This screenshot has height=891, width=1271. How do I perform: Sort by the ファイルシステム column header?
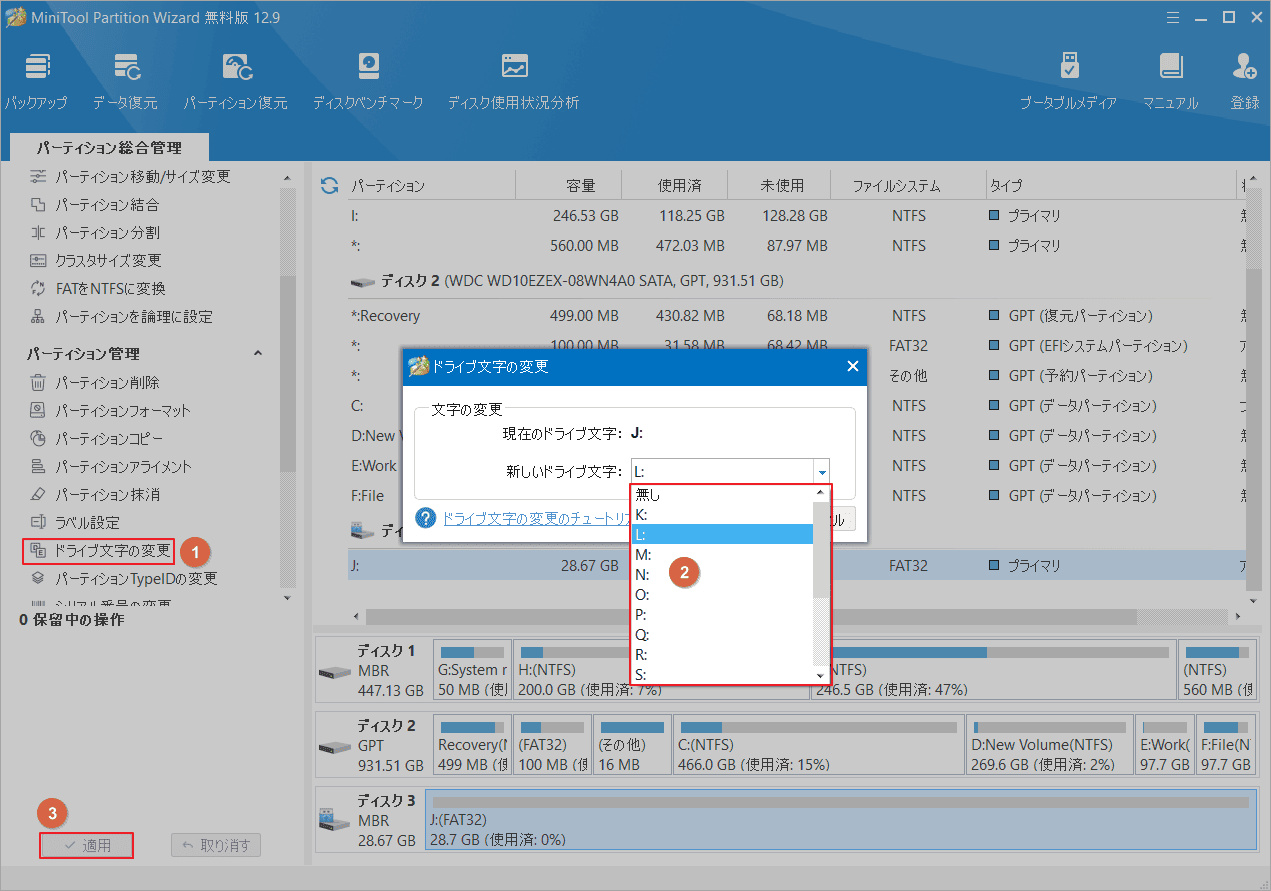click(x=909, y=186)
